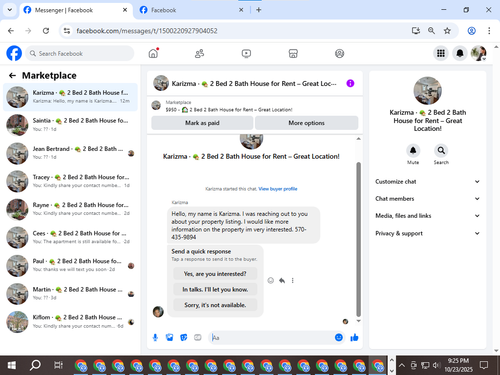
Task: Reply to the message with arrow icon
Action: click(x=282, y=281)
